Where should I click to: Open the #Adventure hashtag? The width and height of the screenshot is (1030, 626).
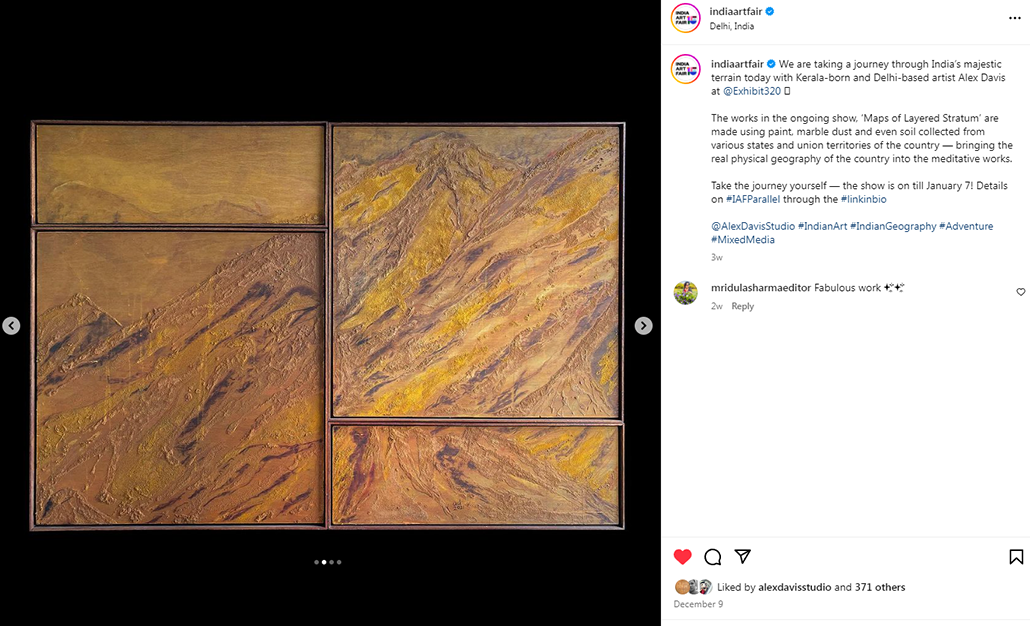966,226
